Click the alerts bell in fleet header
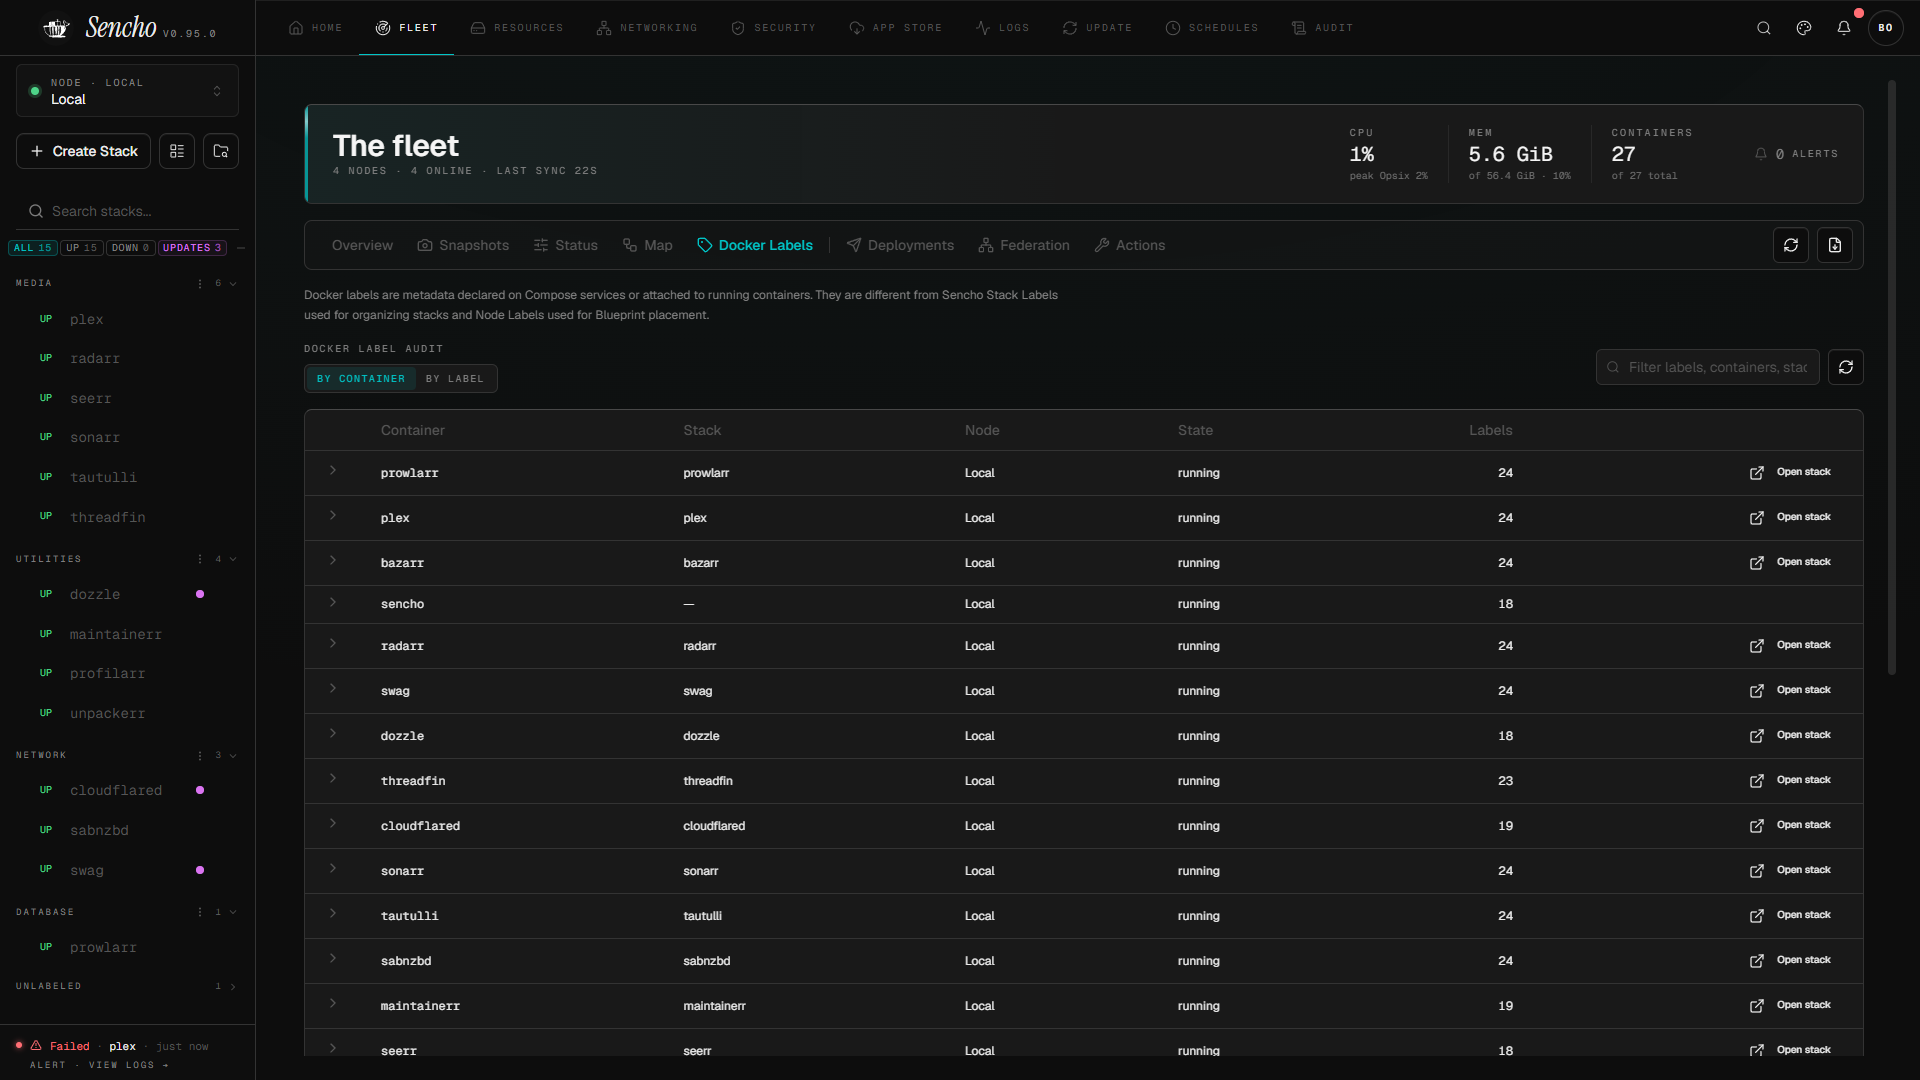Viewport: 1920px width, 1080px height. pos(1761,154)
